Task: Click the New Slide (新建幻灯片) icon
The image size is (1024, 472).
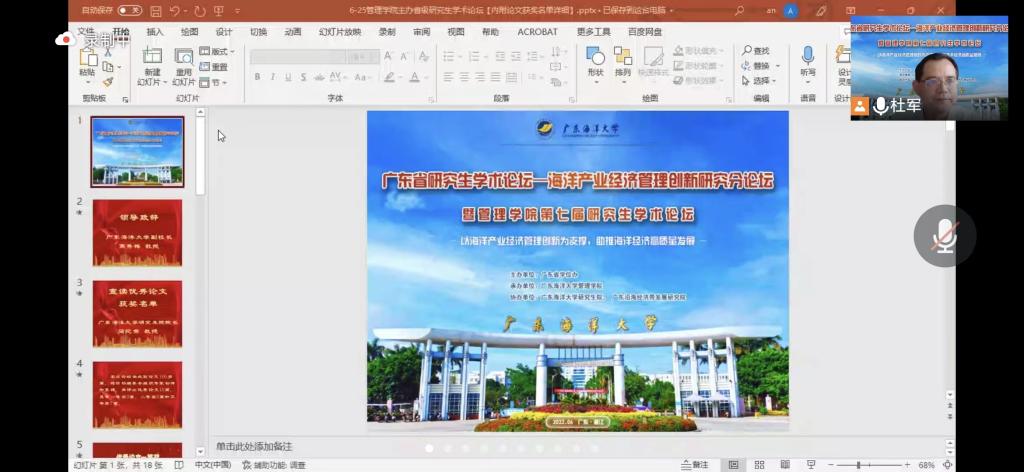Action: coord(152,58)
